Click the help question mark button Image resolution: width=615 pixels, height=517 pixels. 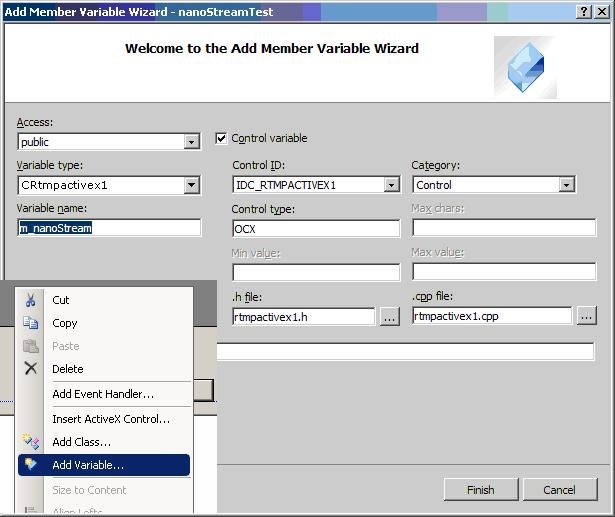[x=583, y=11]
